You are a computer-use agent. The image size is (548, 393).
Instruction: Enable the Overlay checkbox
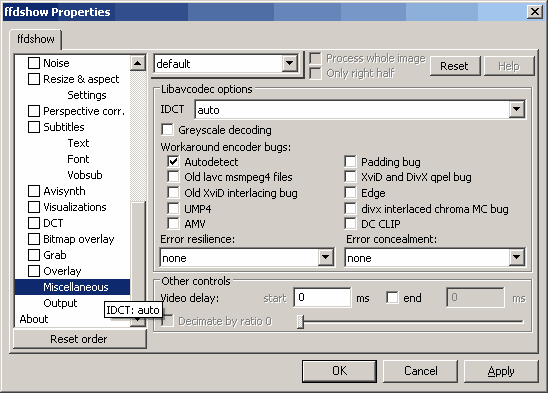pos(34,271)
